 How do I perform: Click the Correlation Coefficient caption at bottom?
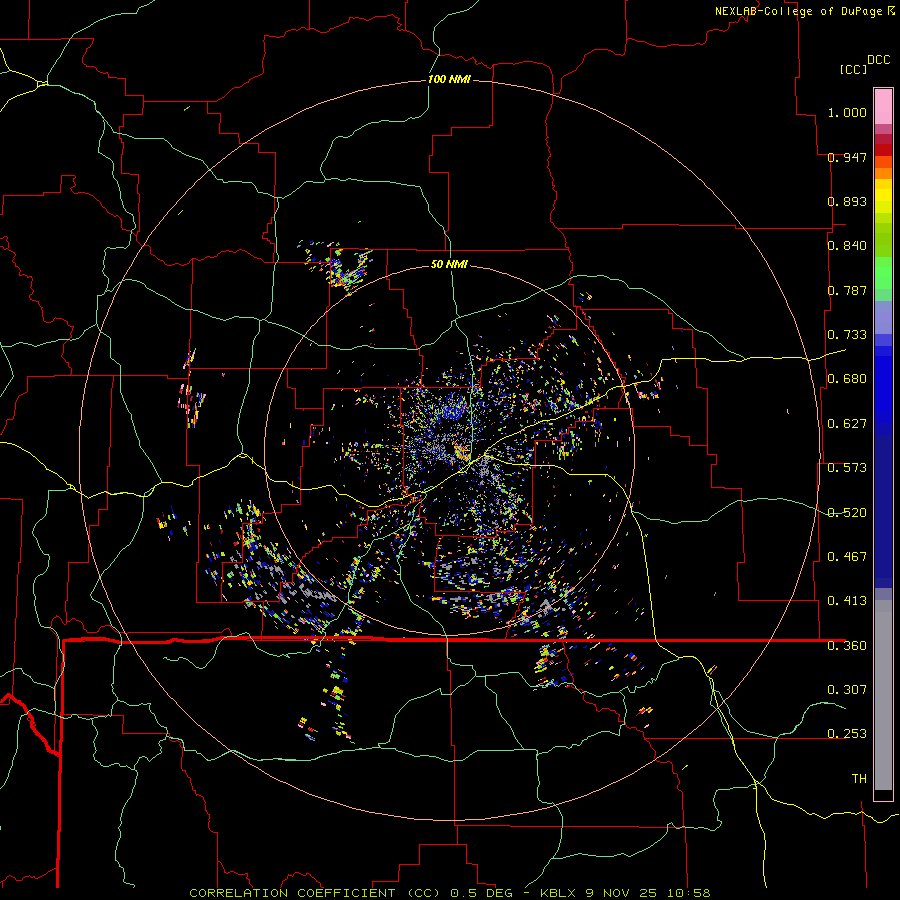[x=450, y=893]
